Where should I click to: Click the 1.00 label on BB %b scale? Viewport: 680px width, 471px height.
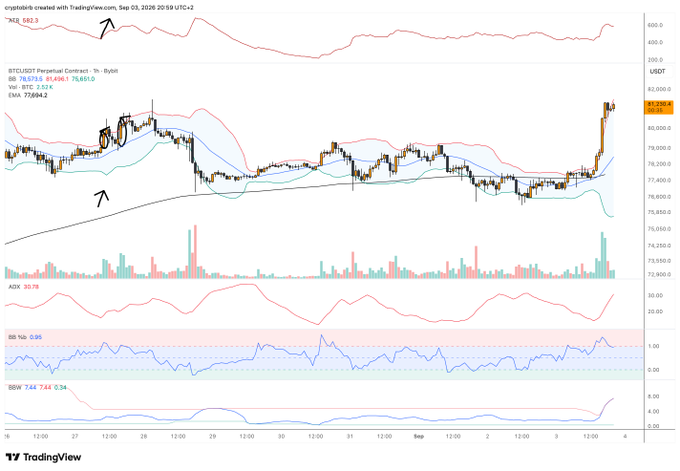(x=654, y=346)
